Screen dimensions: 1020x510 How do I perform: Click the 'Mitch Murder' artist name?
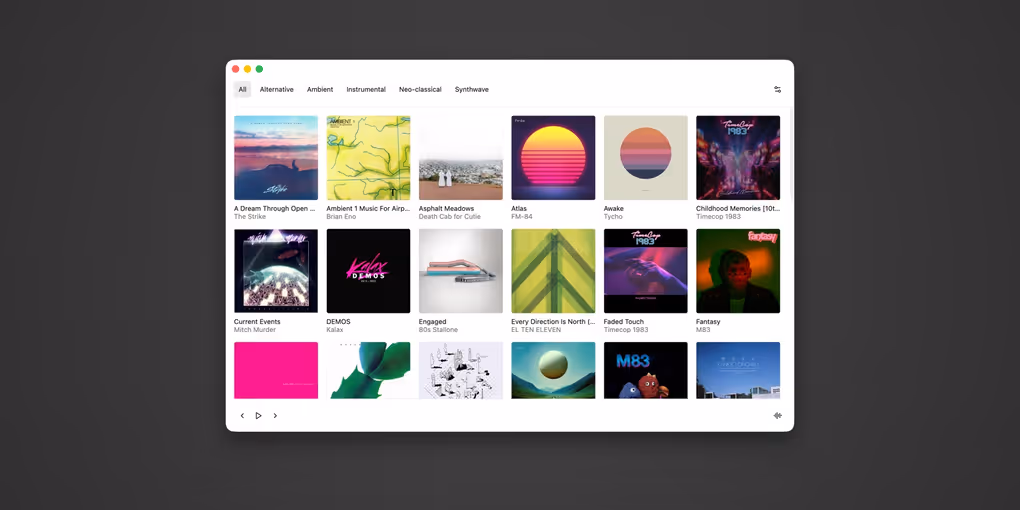pos(255,330)
